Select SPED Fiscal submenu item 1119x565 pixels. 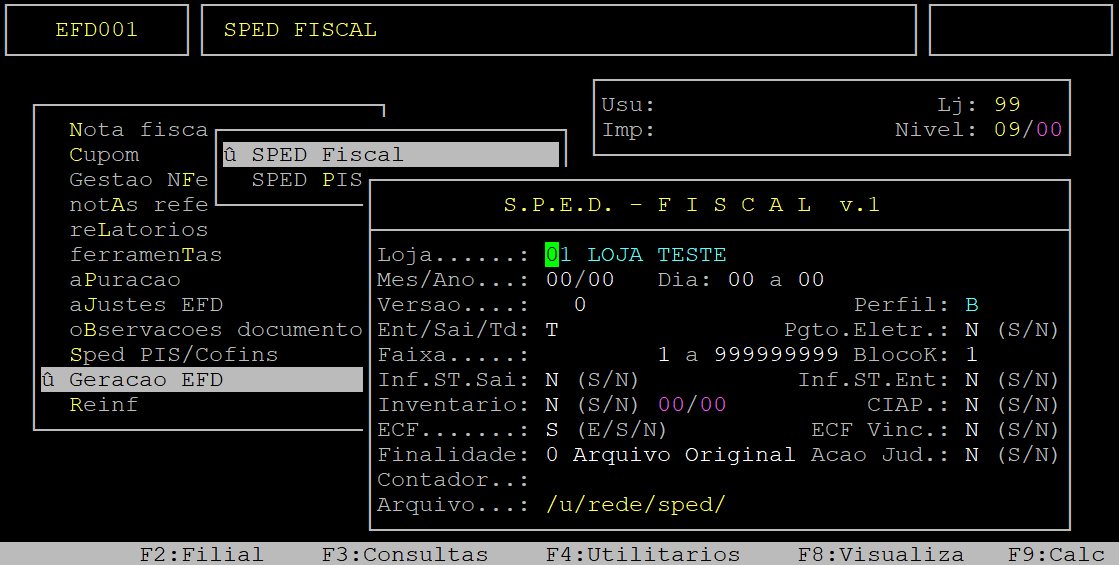coord(390,155)
